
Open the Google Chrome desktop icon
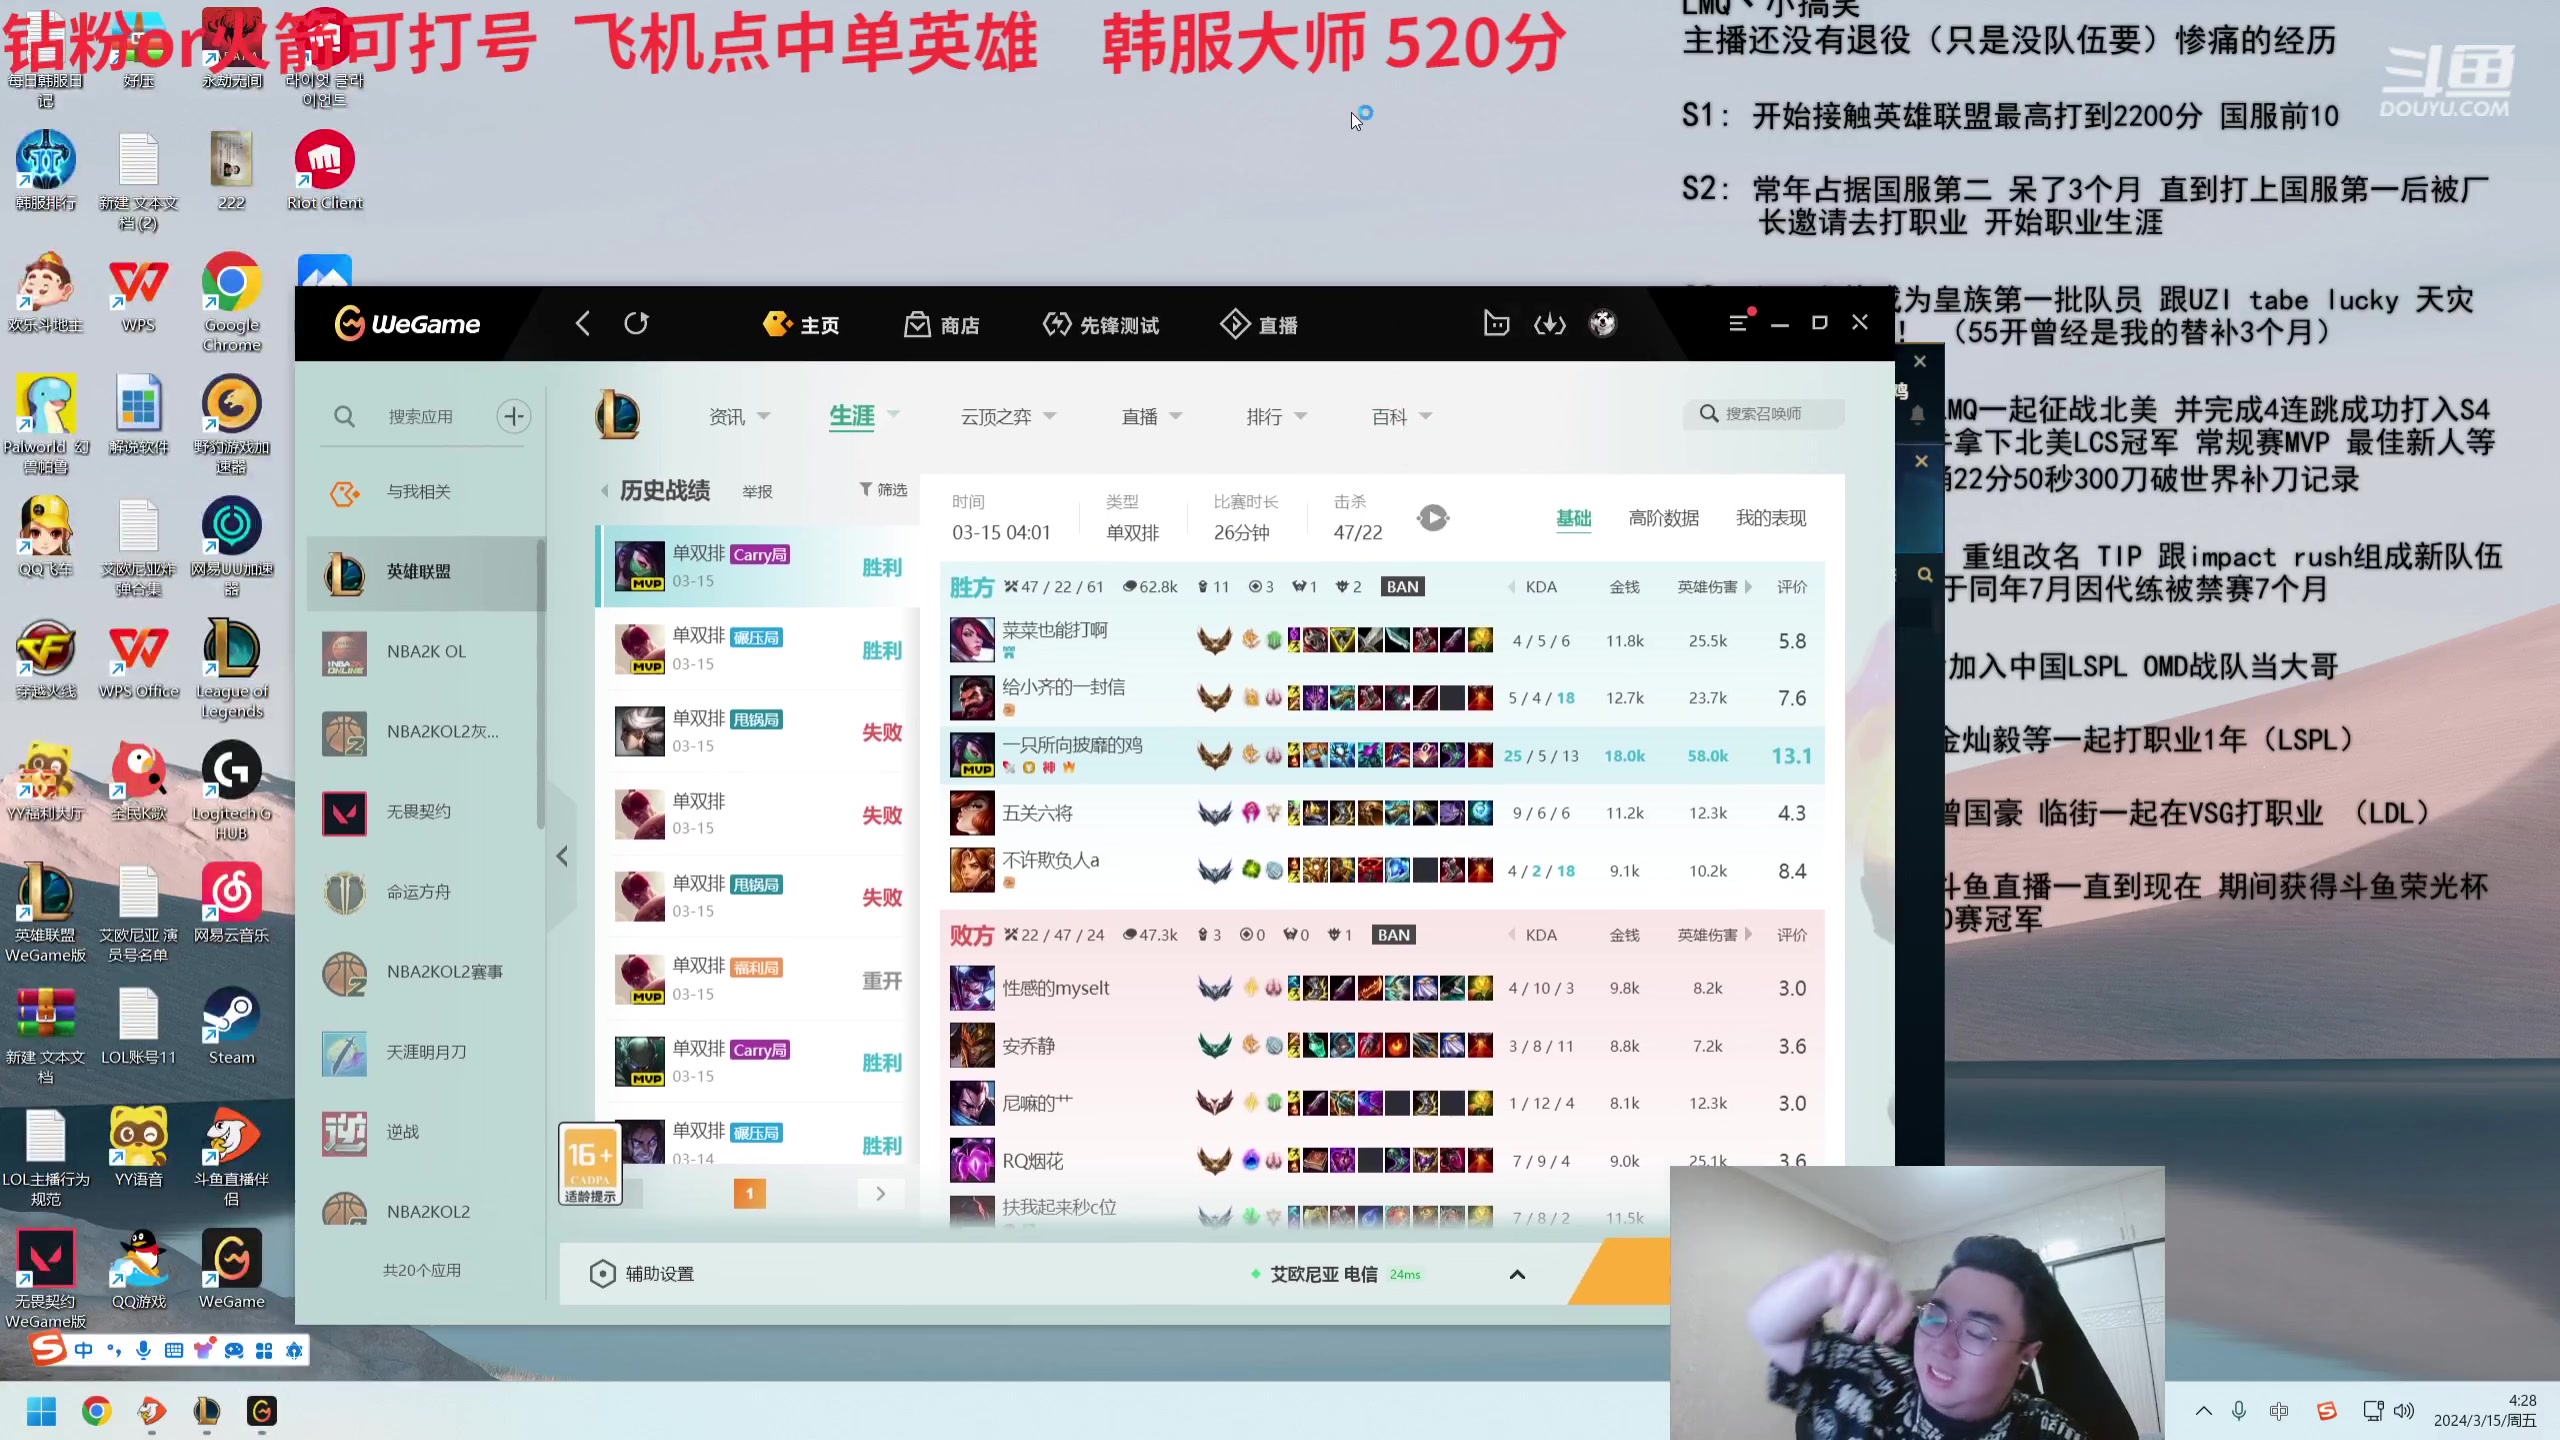(x=231, y=302)
